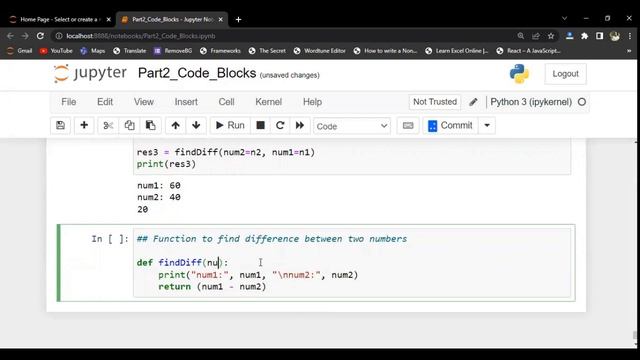Open the Translate bookmark
The height and width of the screenshot is (360, 640).
tap(129, 51)
